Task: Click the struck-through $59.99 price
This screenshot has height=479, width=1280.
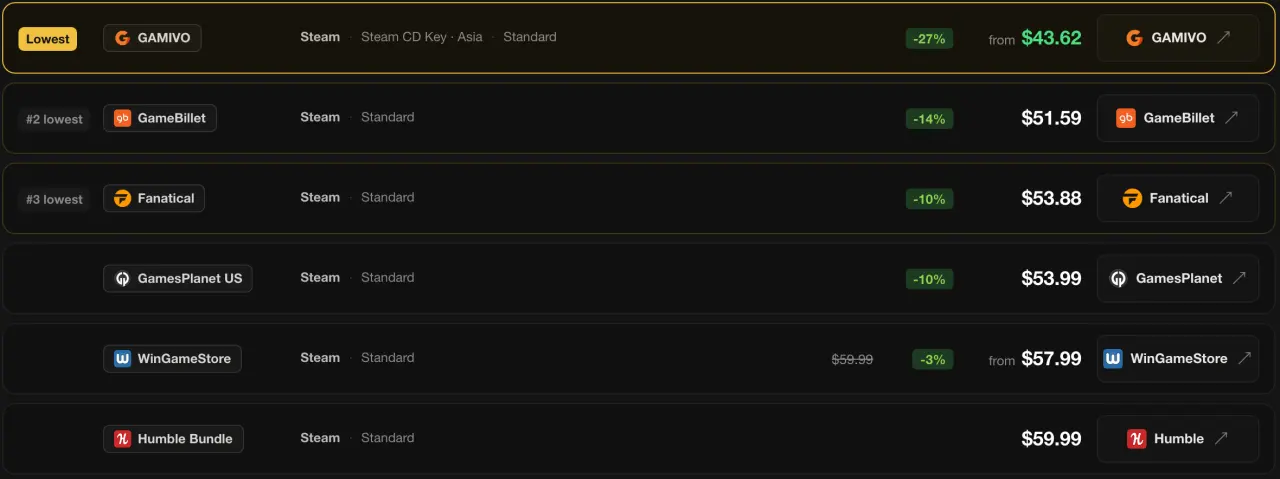Action: (853, 359)
